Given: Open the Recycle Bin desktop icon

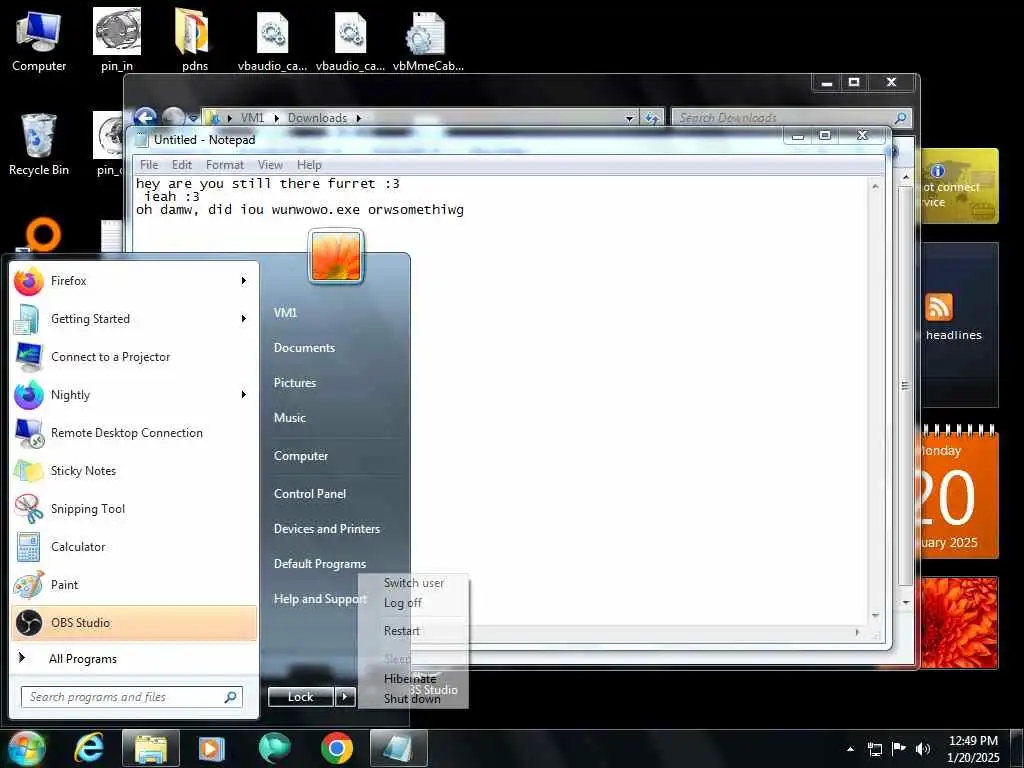Looking at the screenshot, I should coord(39,144).
